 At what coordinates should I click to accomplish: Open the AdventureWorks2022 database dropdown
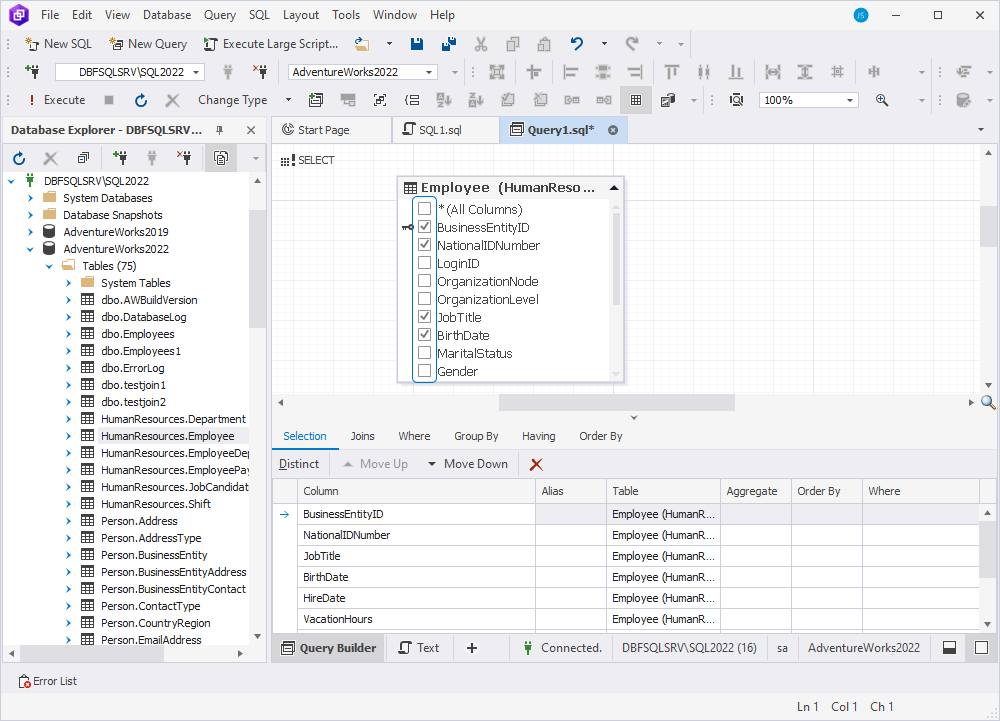point(429,72)
